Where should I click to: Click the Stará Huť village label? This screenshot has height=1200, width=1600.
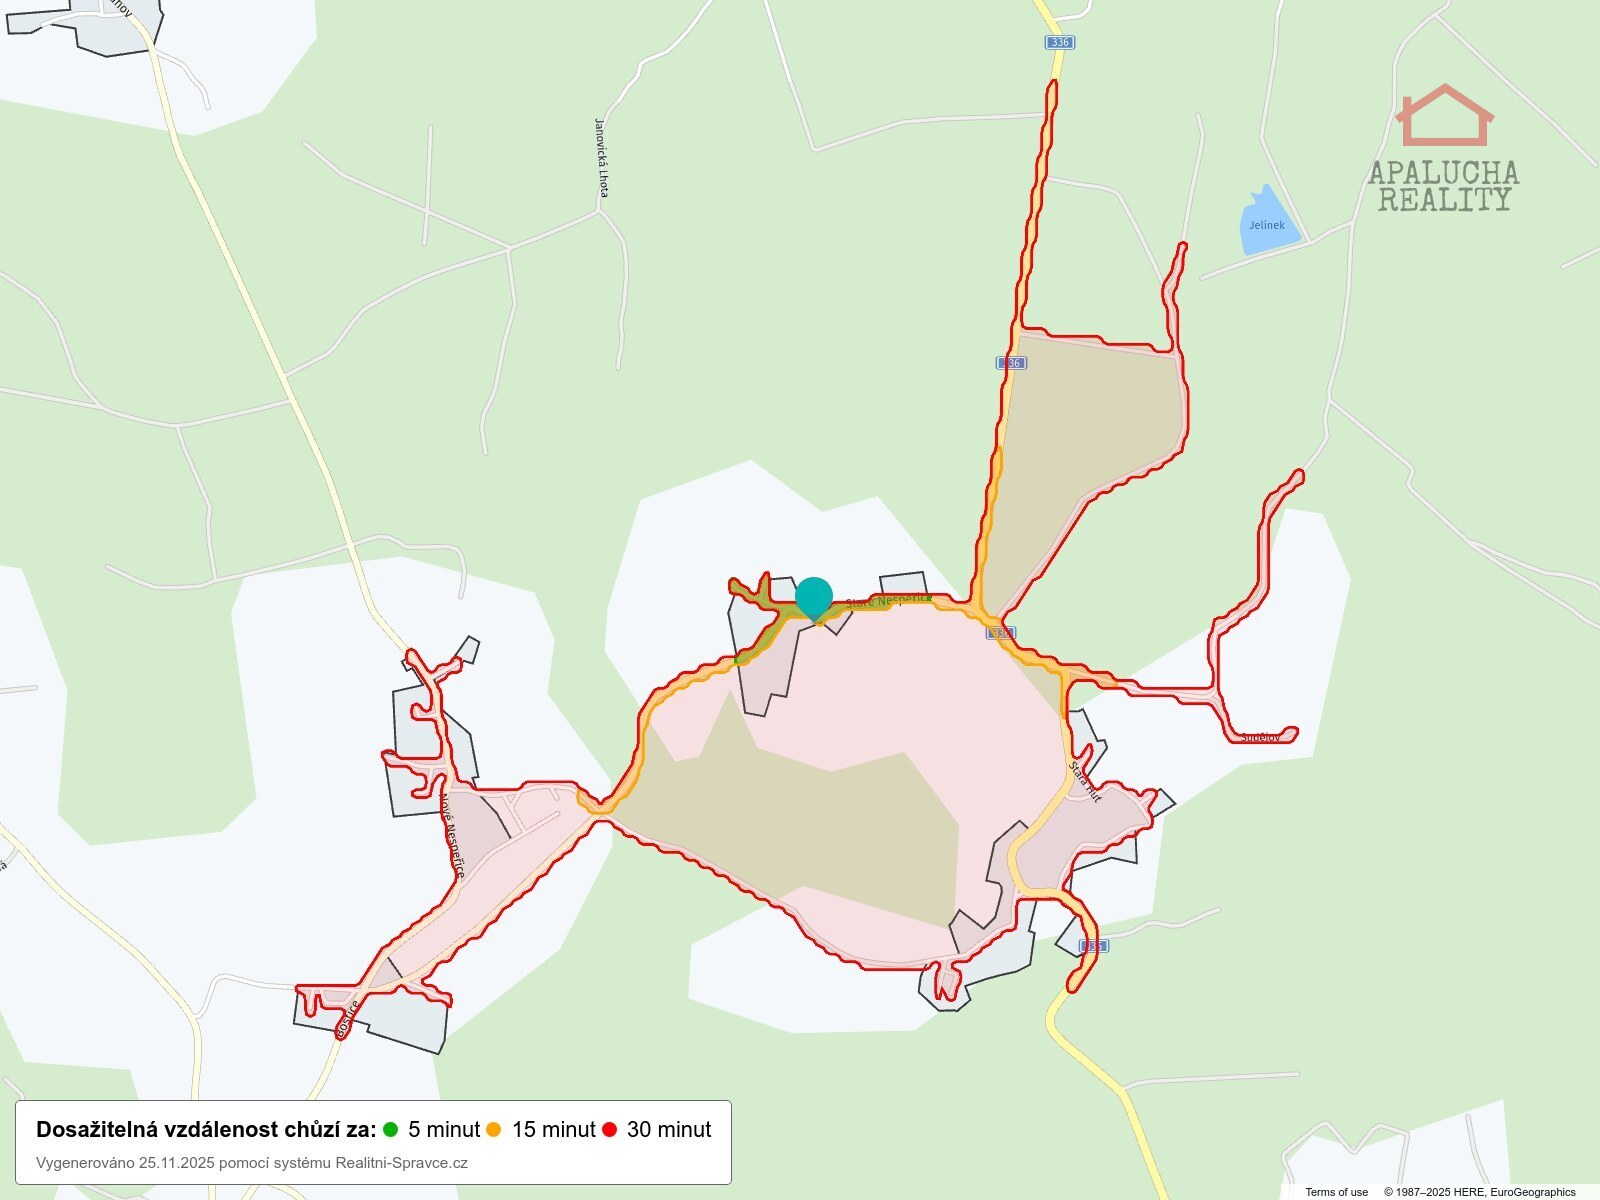click(x=1085, y=781)
